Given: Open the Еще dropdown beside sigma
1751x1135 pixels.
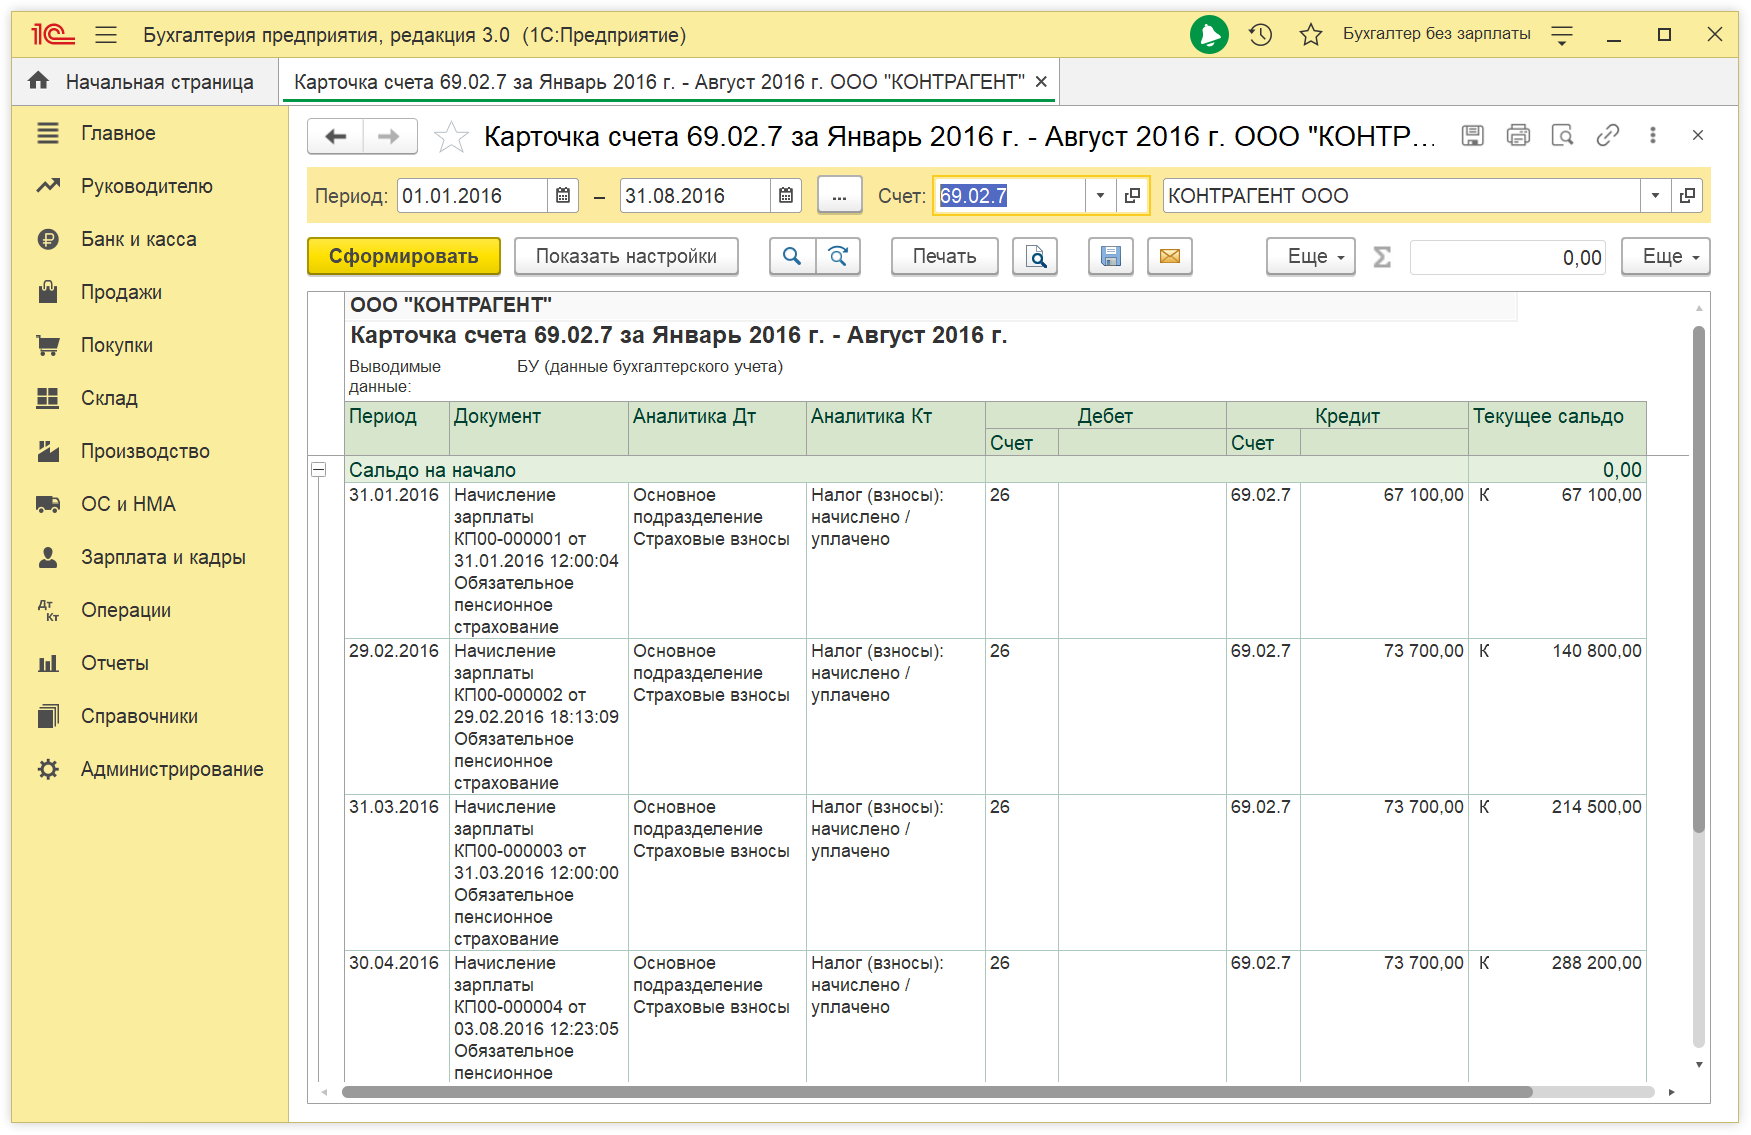Looking at the screenshot, I should (x=1311, y=256).
